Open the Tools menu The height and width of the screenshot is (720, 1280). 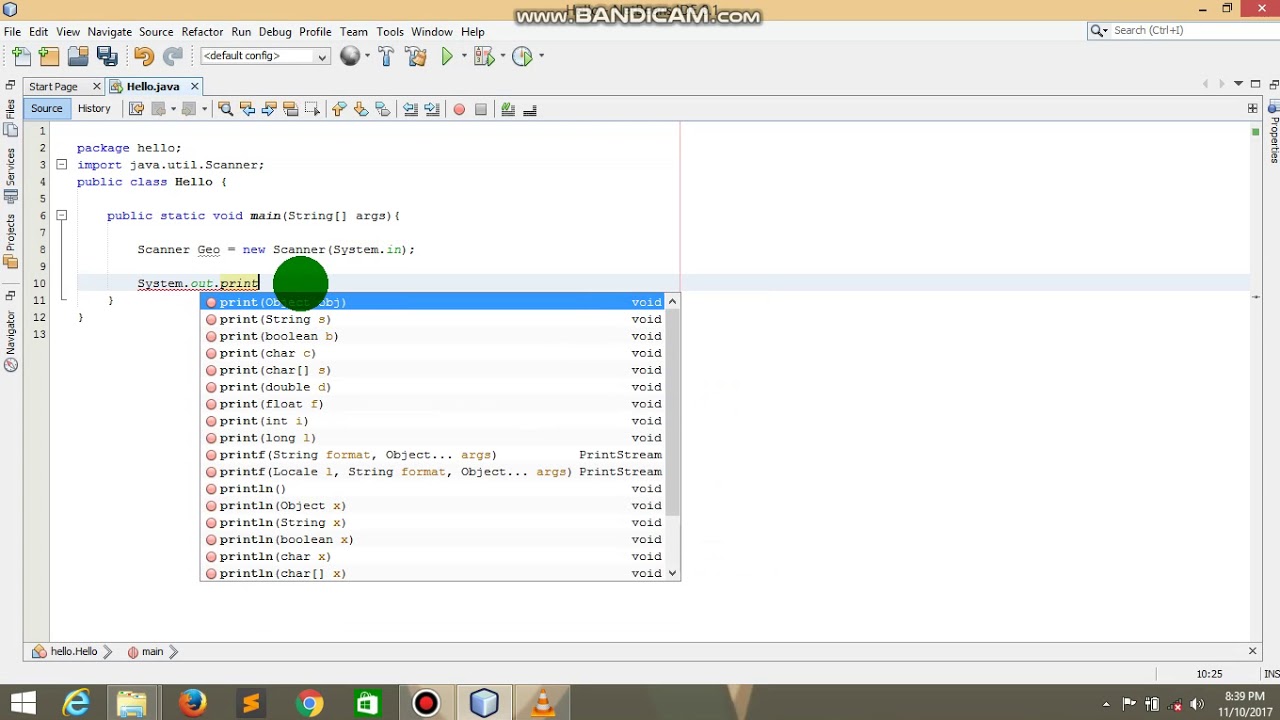(x=390, y=32)
